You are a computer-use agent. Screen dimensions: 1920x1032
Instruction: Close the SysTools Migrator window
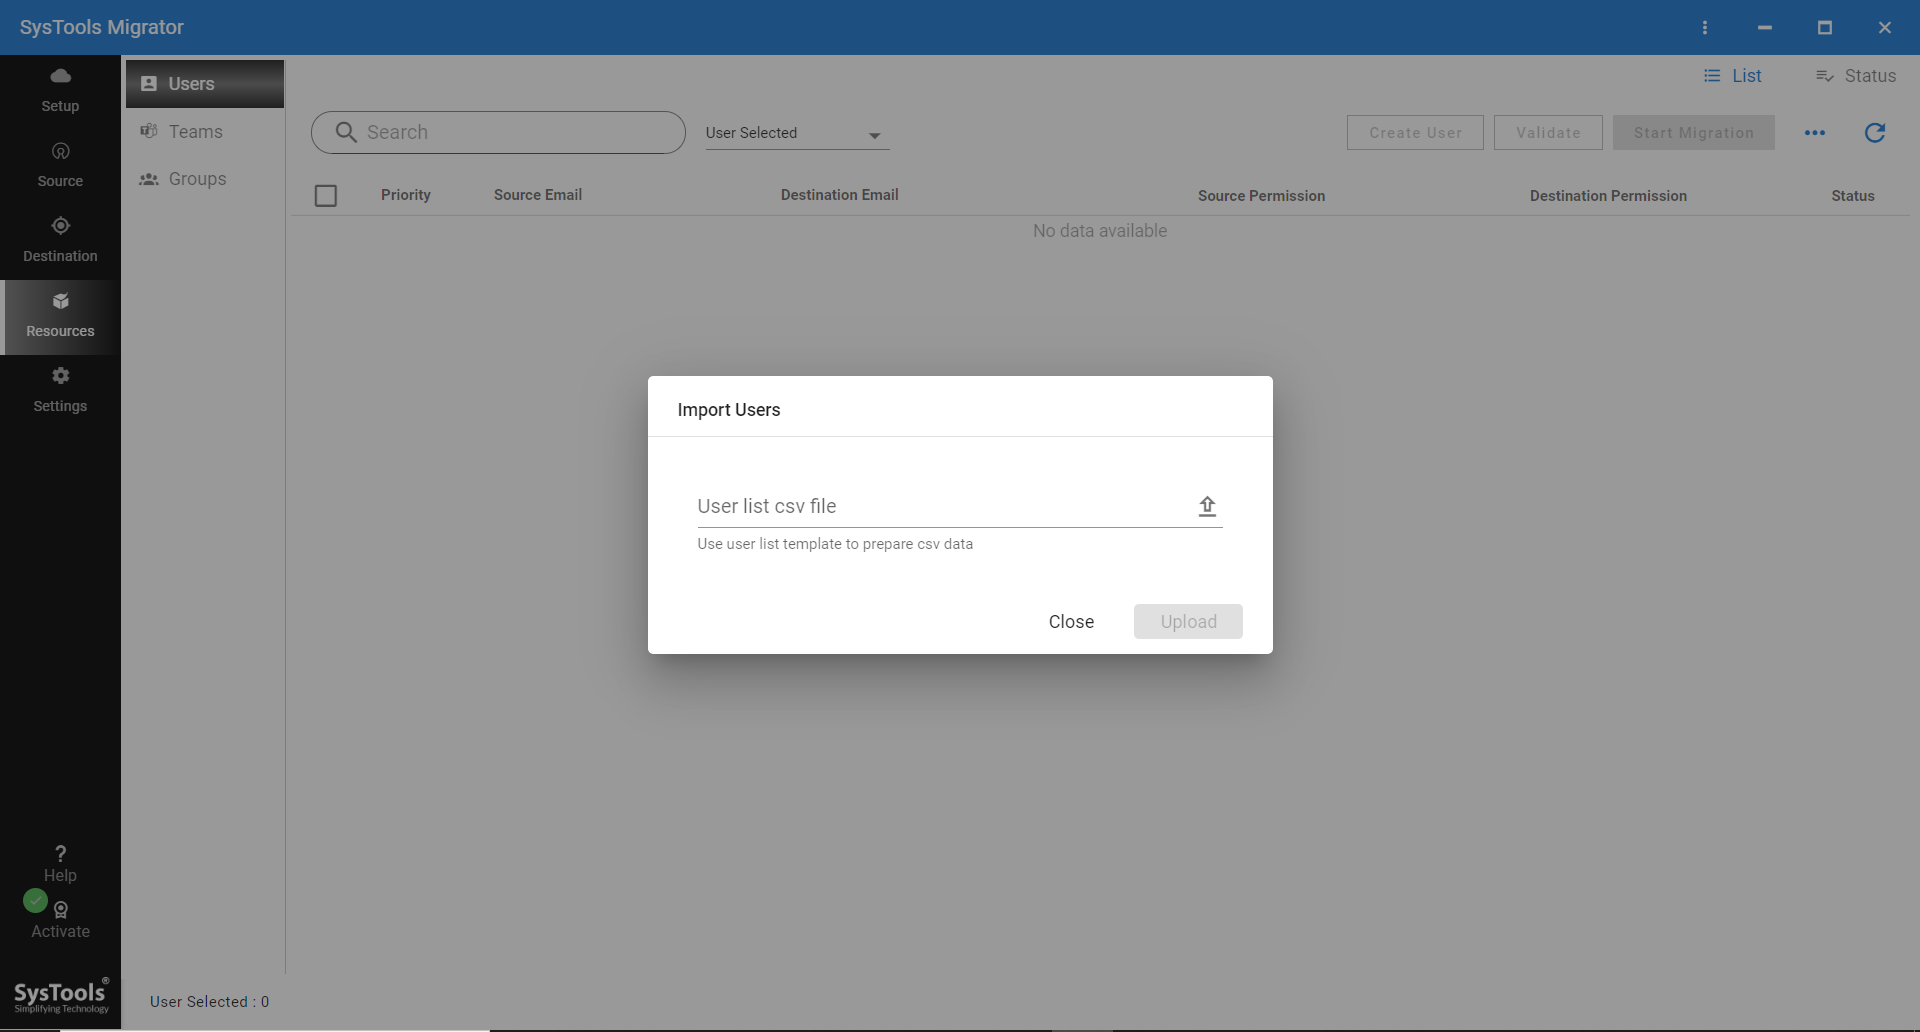point(1885,28)
